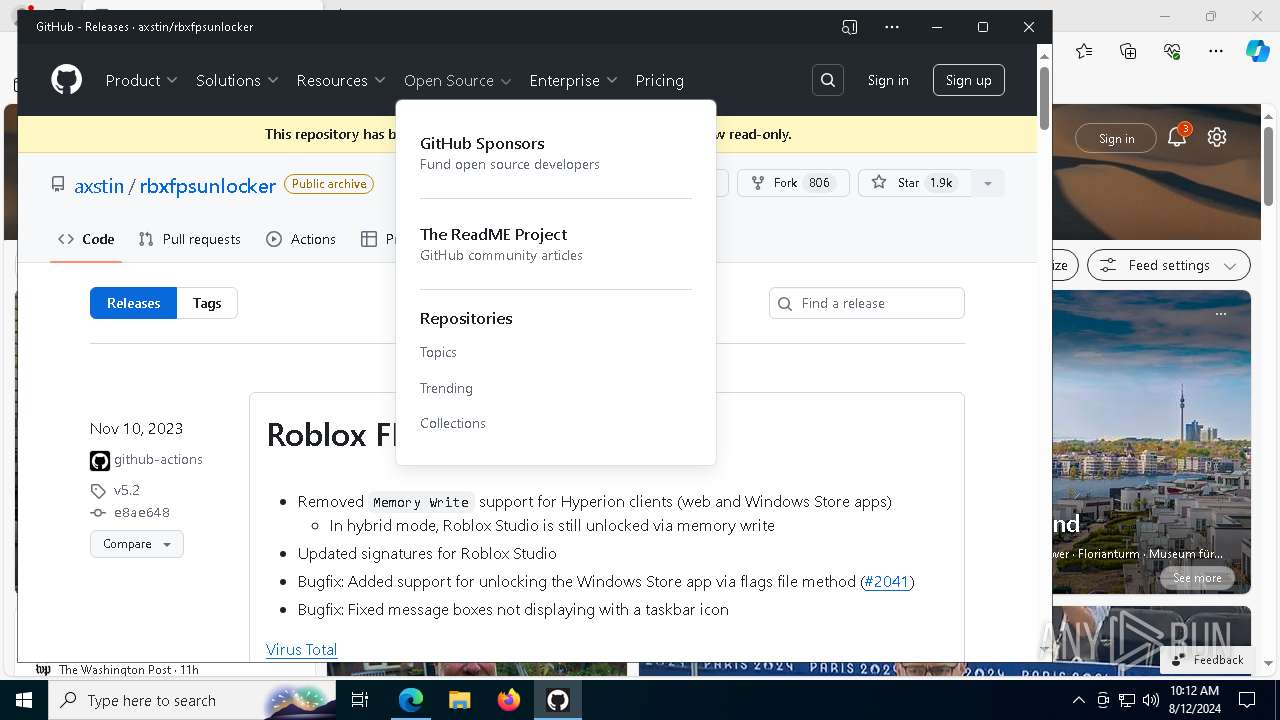Open Pricing page
The width and height of the screenshot is (1280, 720).
(660, 80)
